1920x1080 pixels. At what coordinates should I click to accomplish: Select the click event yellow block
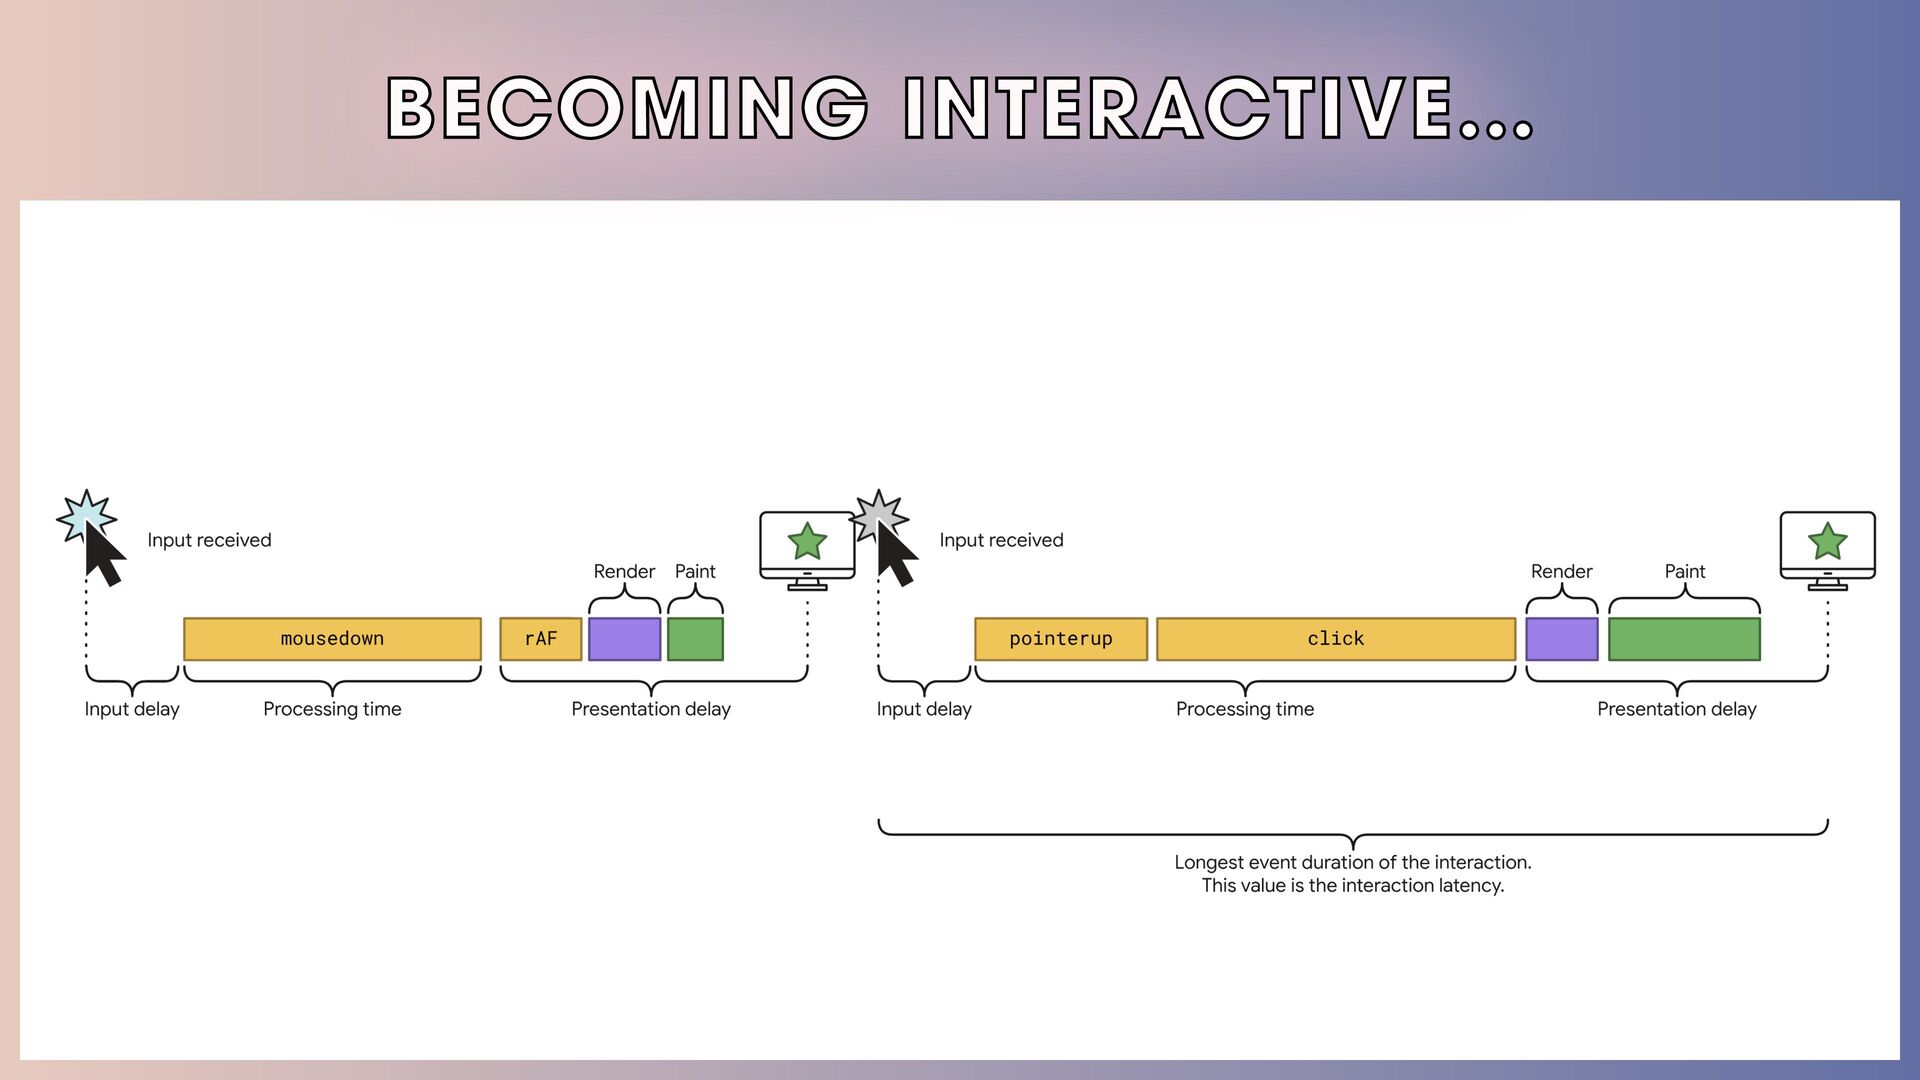1335,639
